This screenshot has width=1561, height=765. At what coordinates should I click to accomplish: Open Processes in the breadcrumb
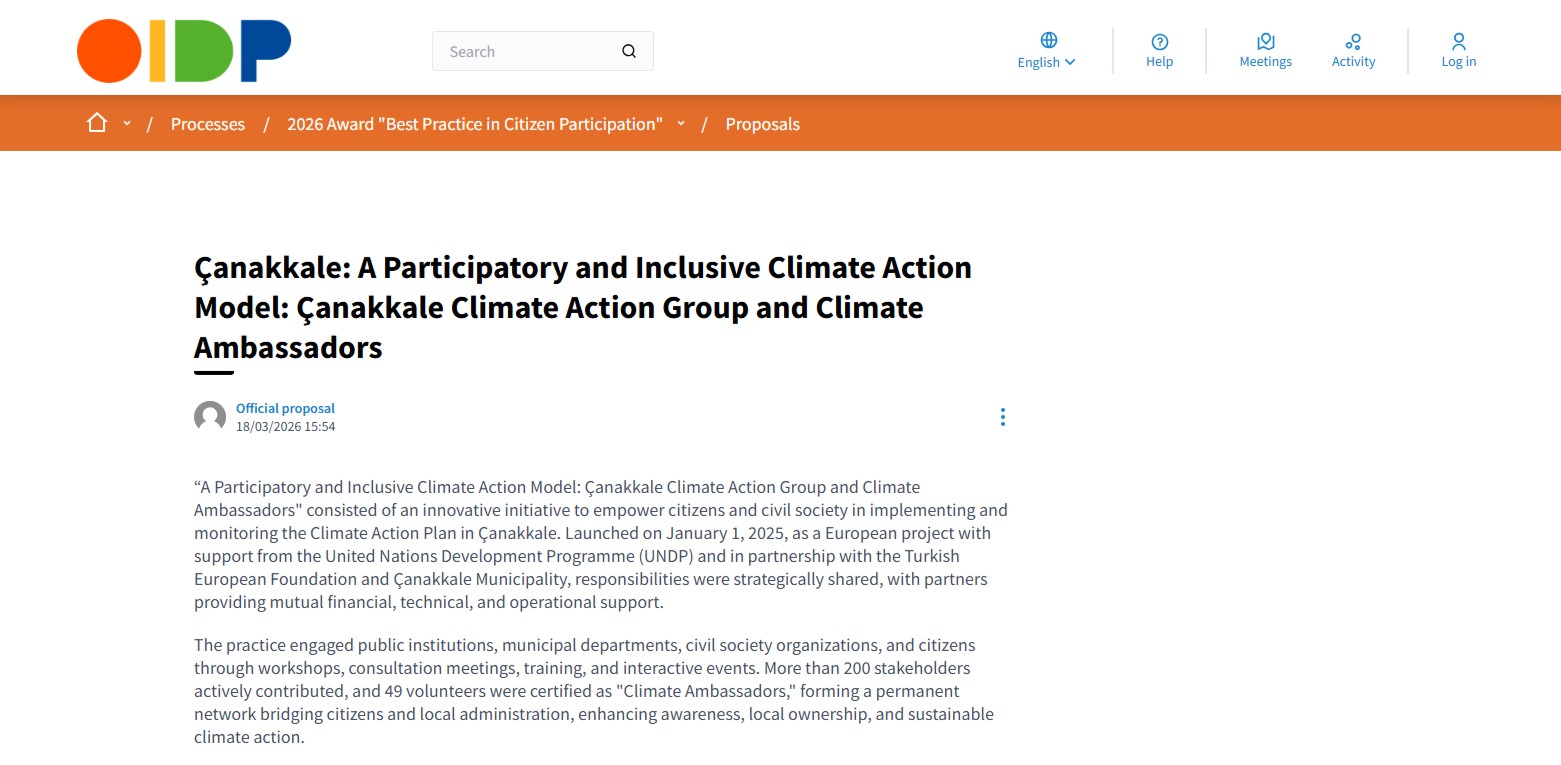[x=208, y=124]
